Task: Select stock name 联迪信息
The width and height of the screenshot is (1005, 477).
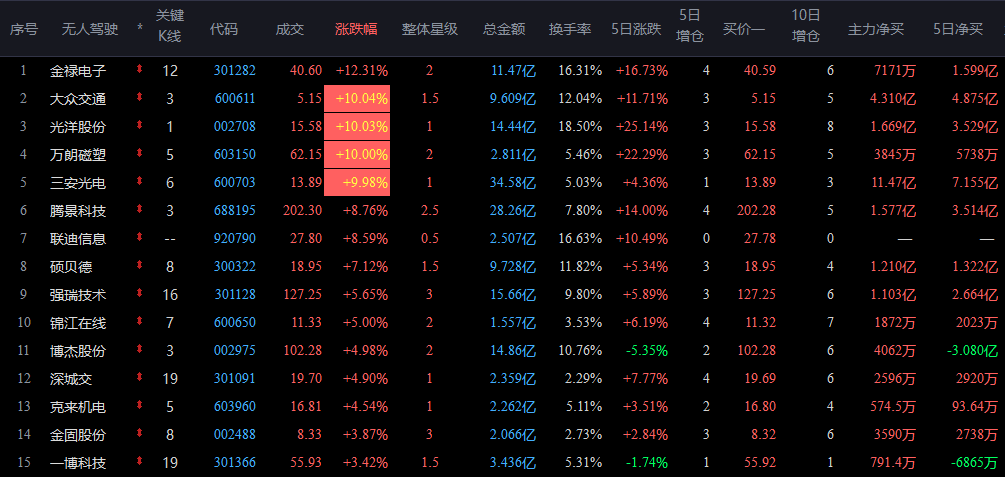Action: [78, 238]
